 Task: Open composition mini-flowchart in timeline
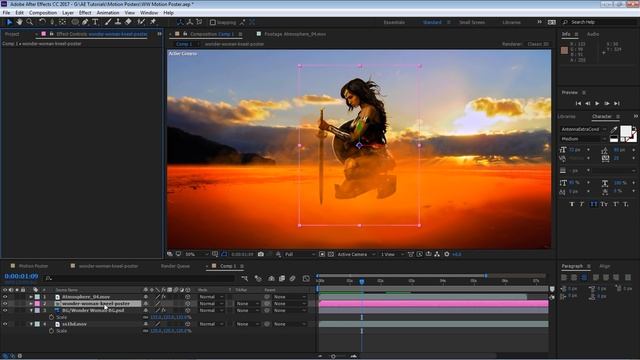[244, 279]
